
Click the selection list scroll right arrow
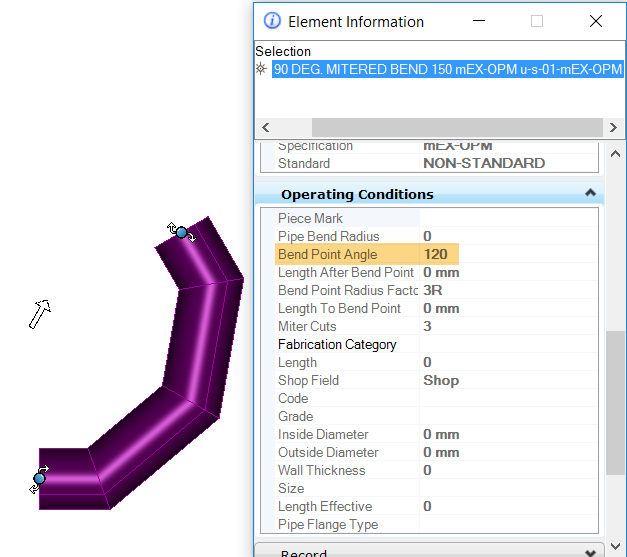coord(613,128)
